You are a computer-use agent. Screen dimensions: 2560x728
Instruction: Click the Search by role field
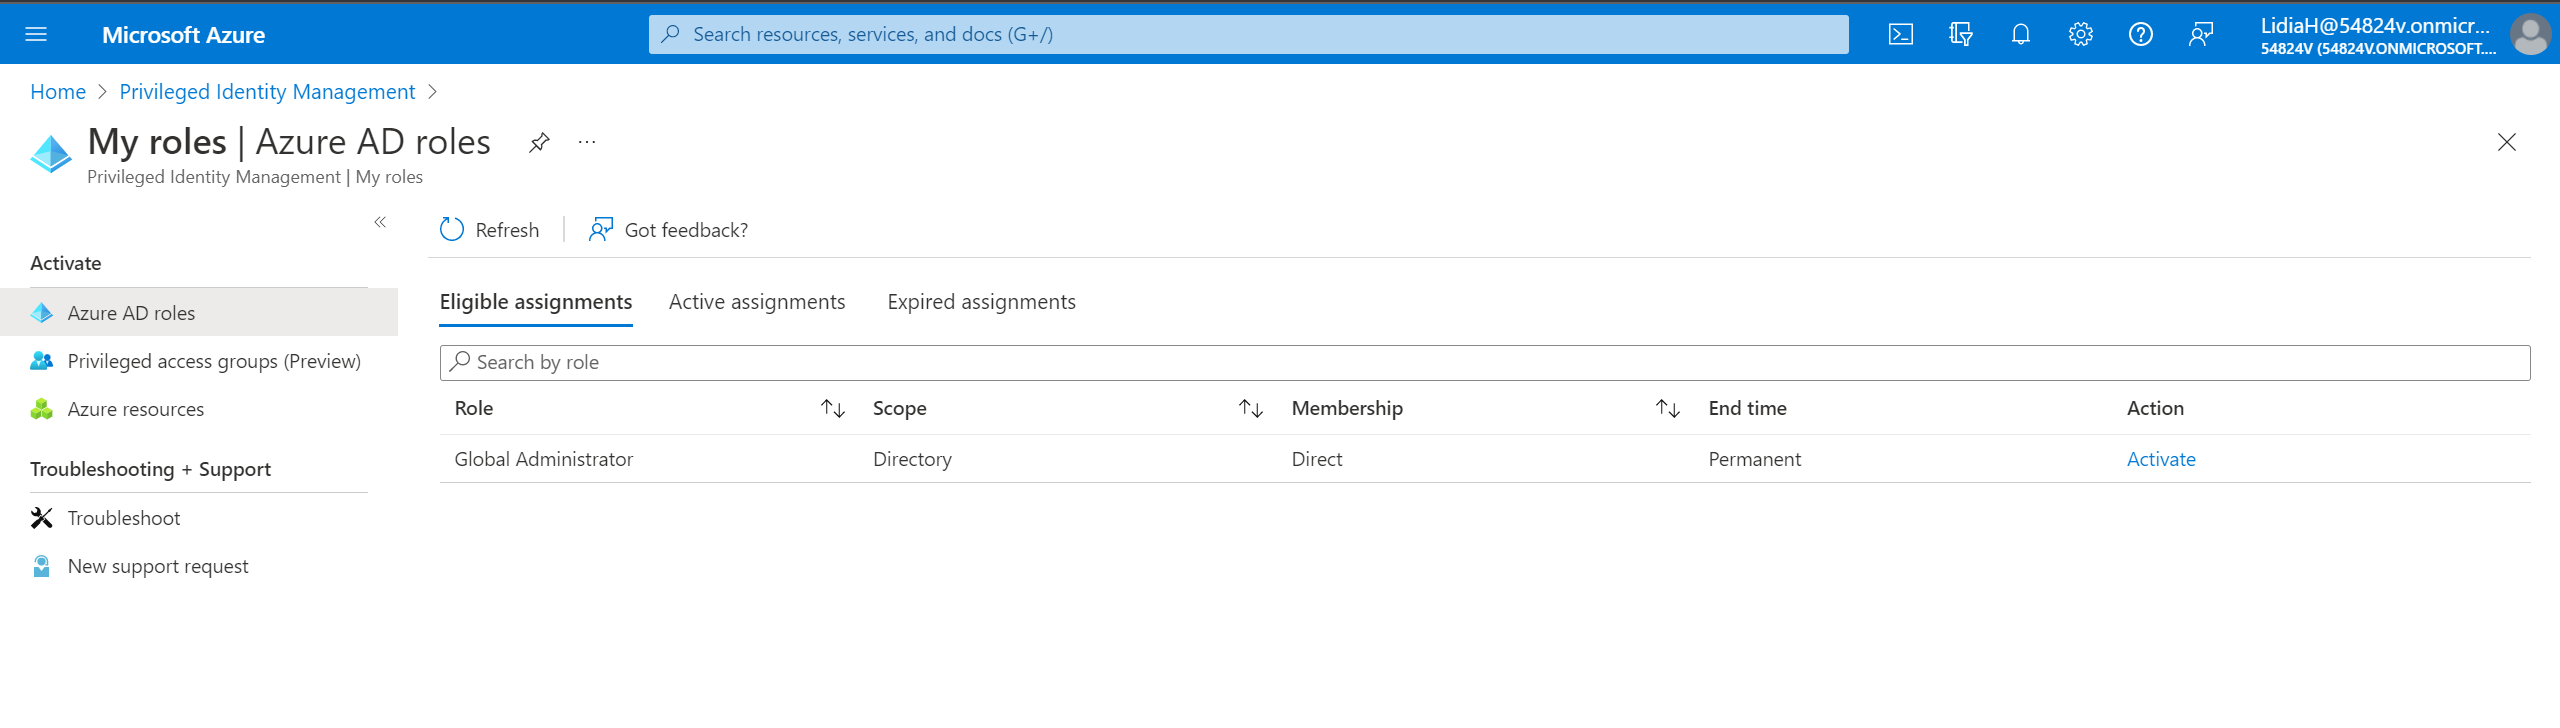[1484, 362]
